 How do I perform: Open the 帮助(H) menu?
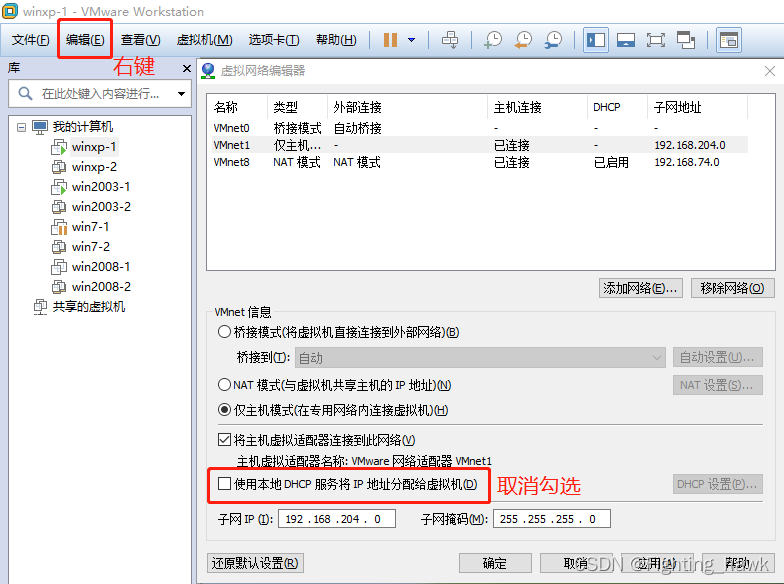336,40
